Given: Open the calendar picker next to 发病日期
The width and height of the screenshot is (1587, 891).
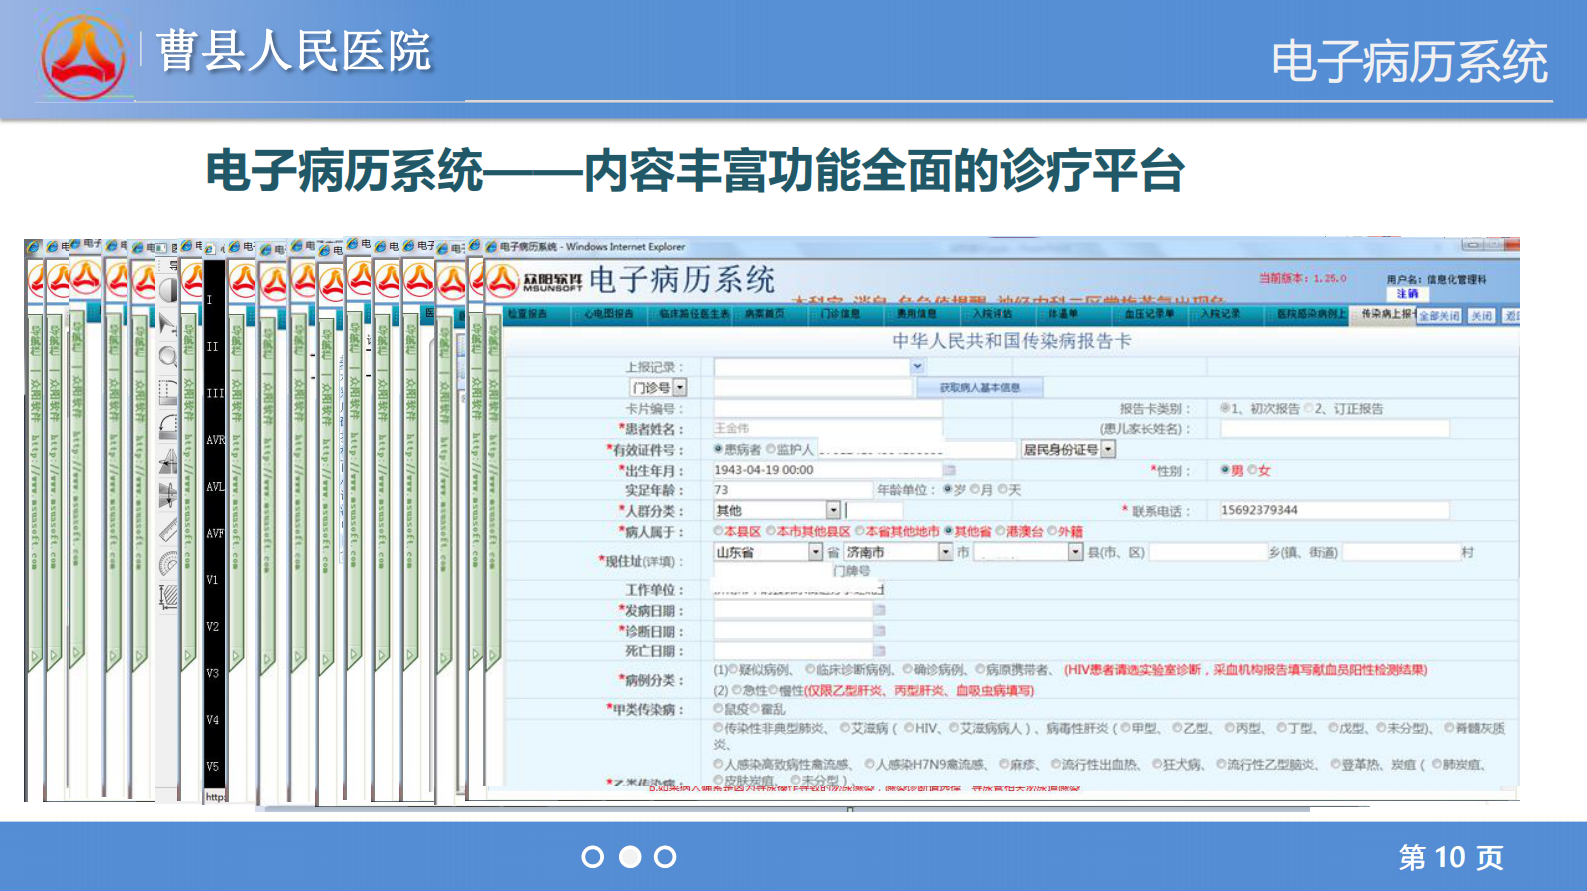Looking at the screenshot, I should [x=880, y=610].
